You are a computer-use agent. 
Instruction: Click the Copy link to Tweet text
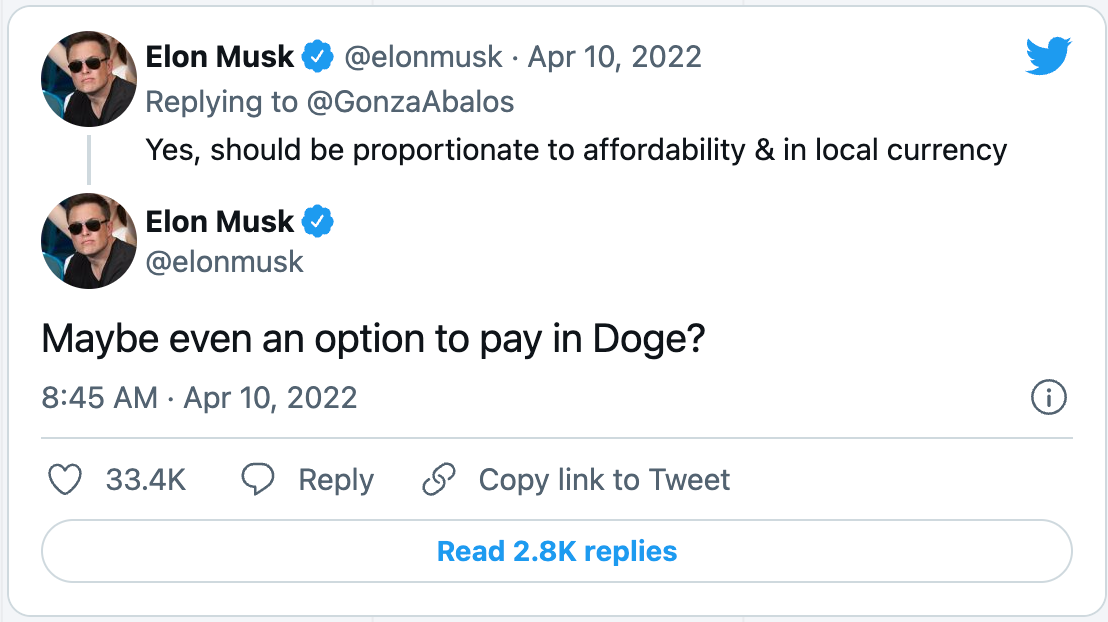(604, 480)
